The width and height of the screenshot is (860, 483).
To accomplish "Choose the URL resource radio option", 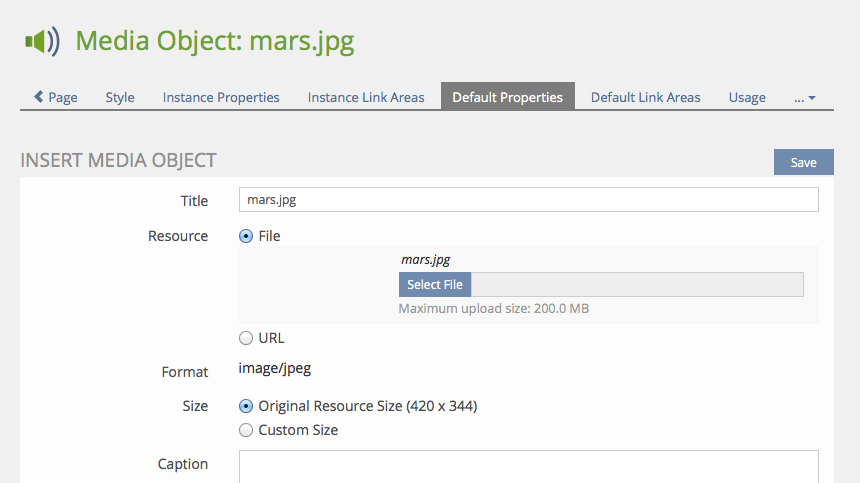I will click(246, 339).
